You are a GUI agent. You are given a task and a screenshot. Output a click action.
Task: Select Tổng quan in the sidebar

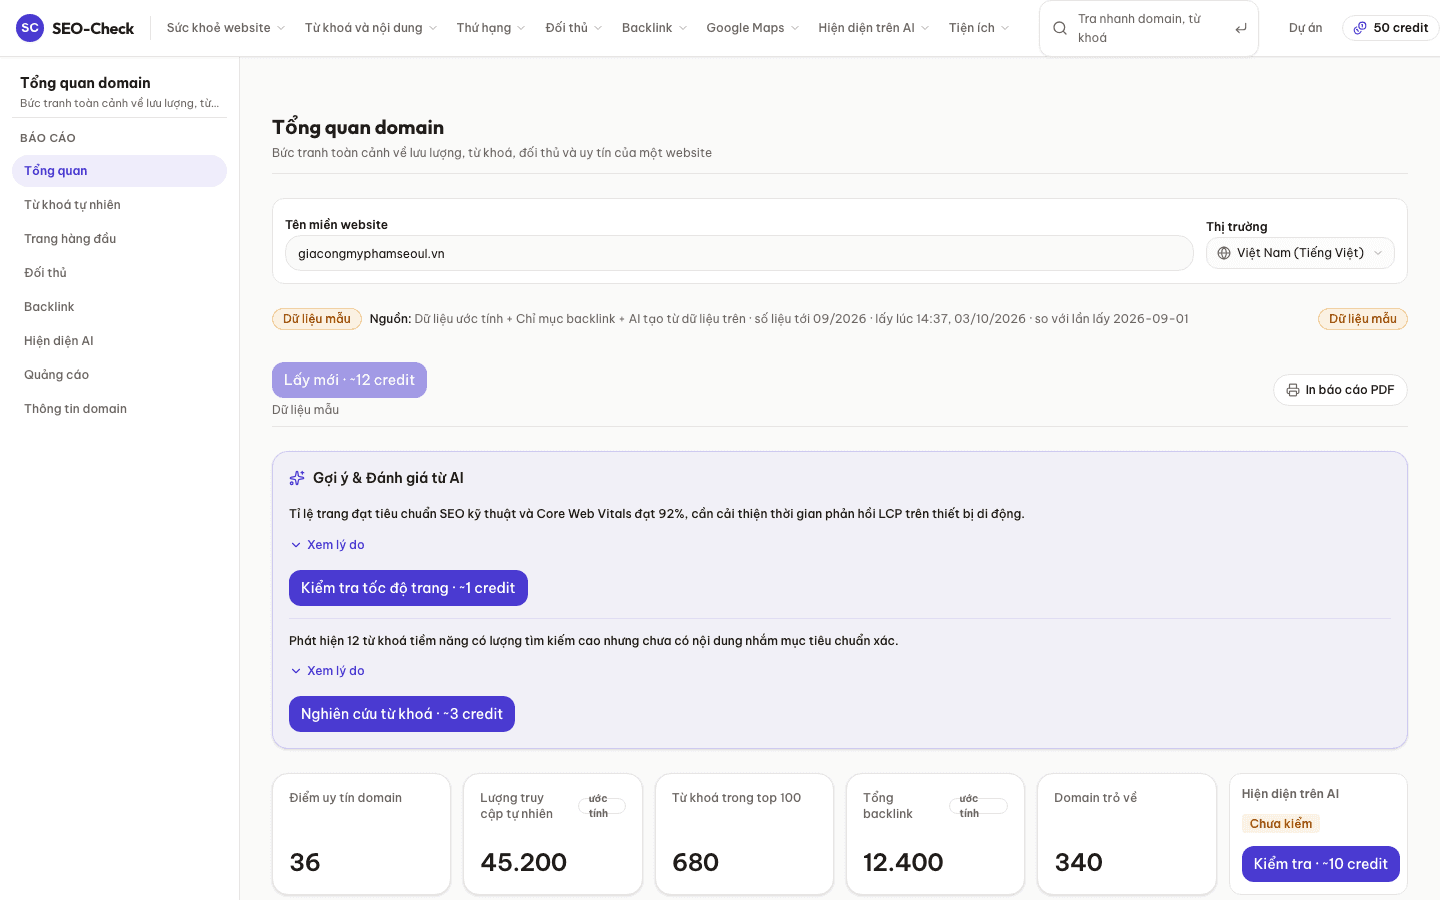(119, 171)
